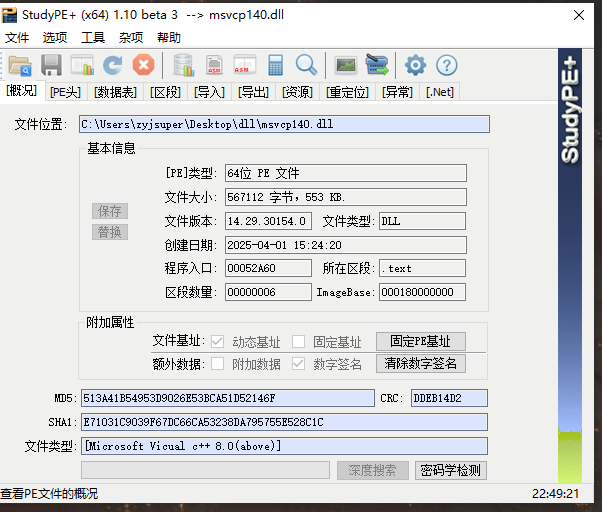Switch to the [资源] tab
The width and height of the screenshot is (602, 512).
pyautogui.click(x=298, y=92)
